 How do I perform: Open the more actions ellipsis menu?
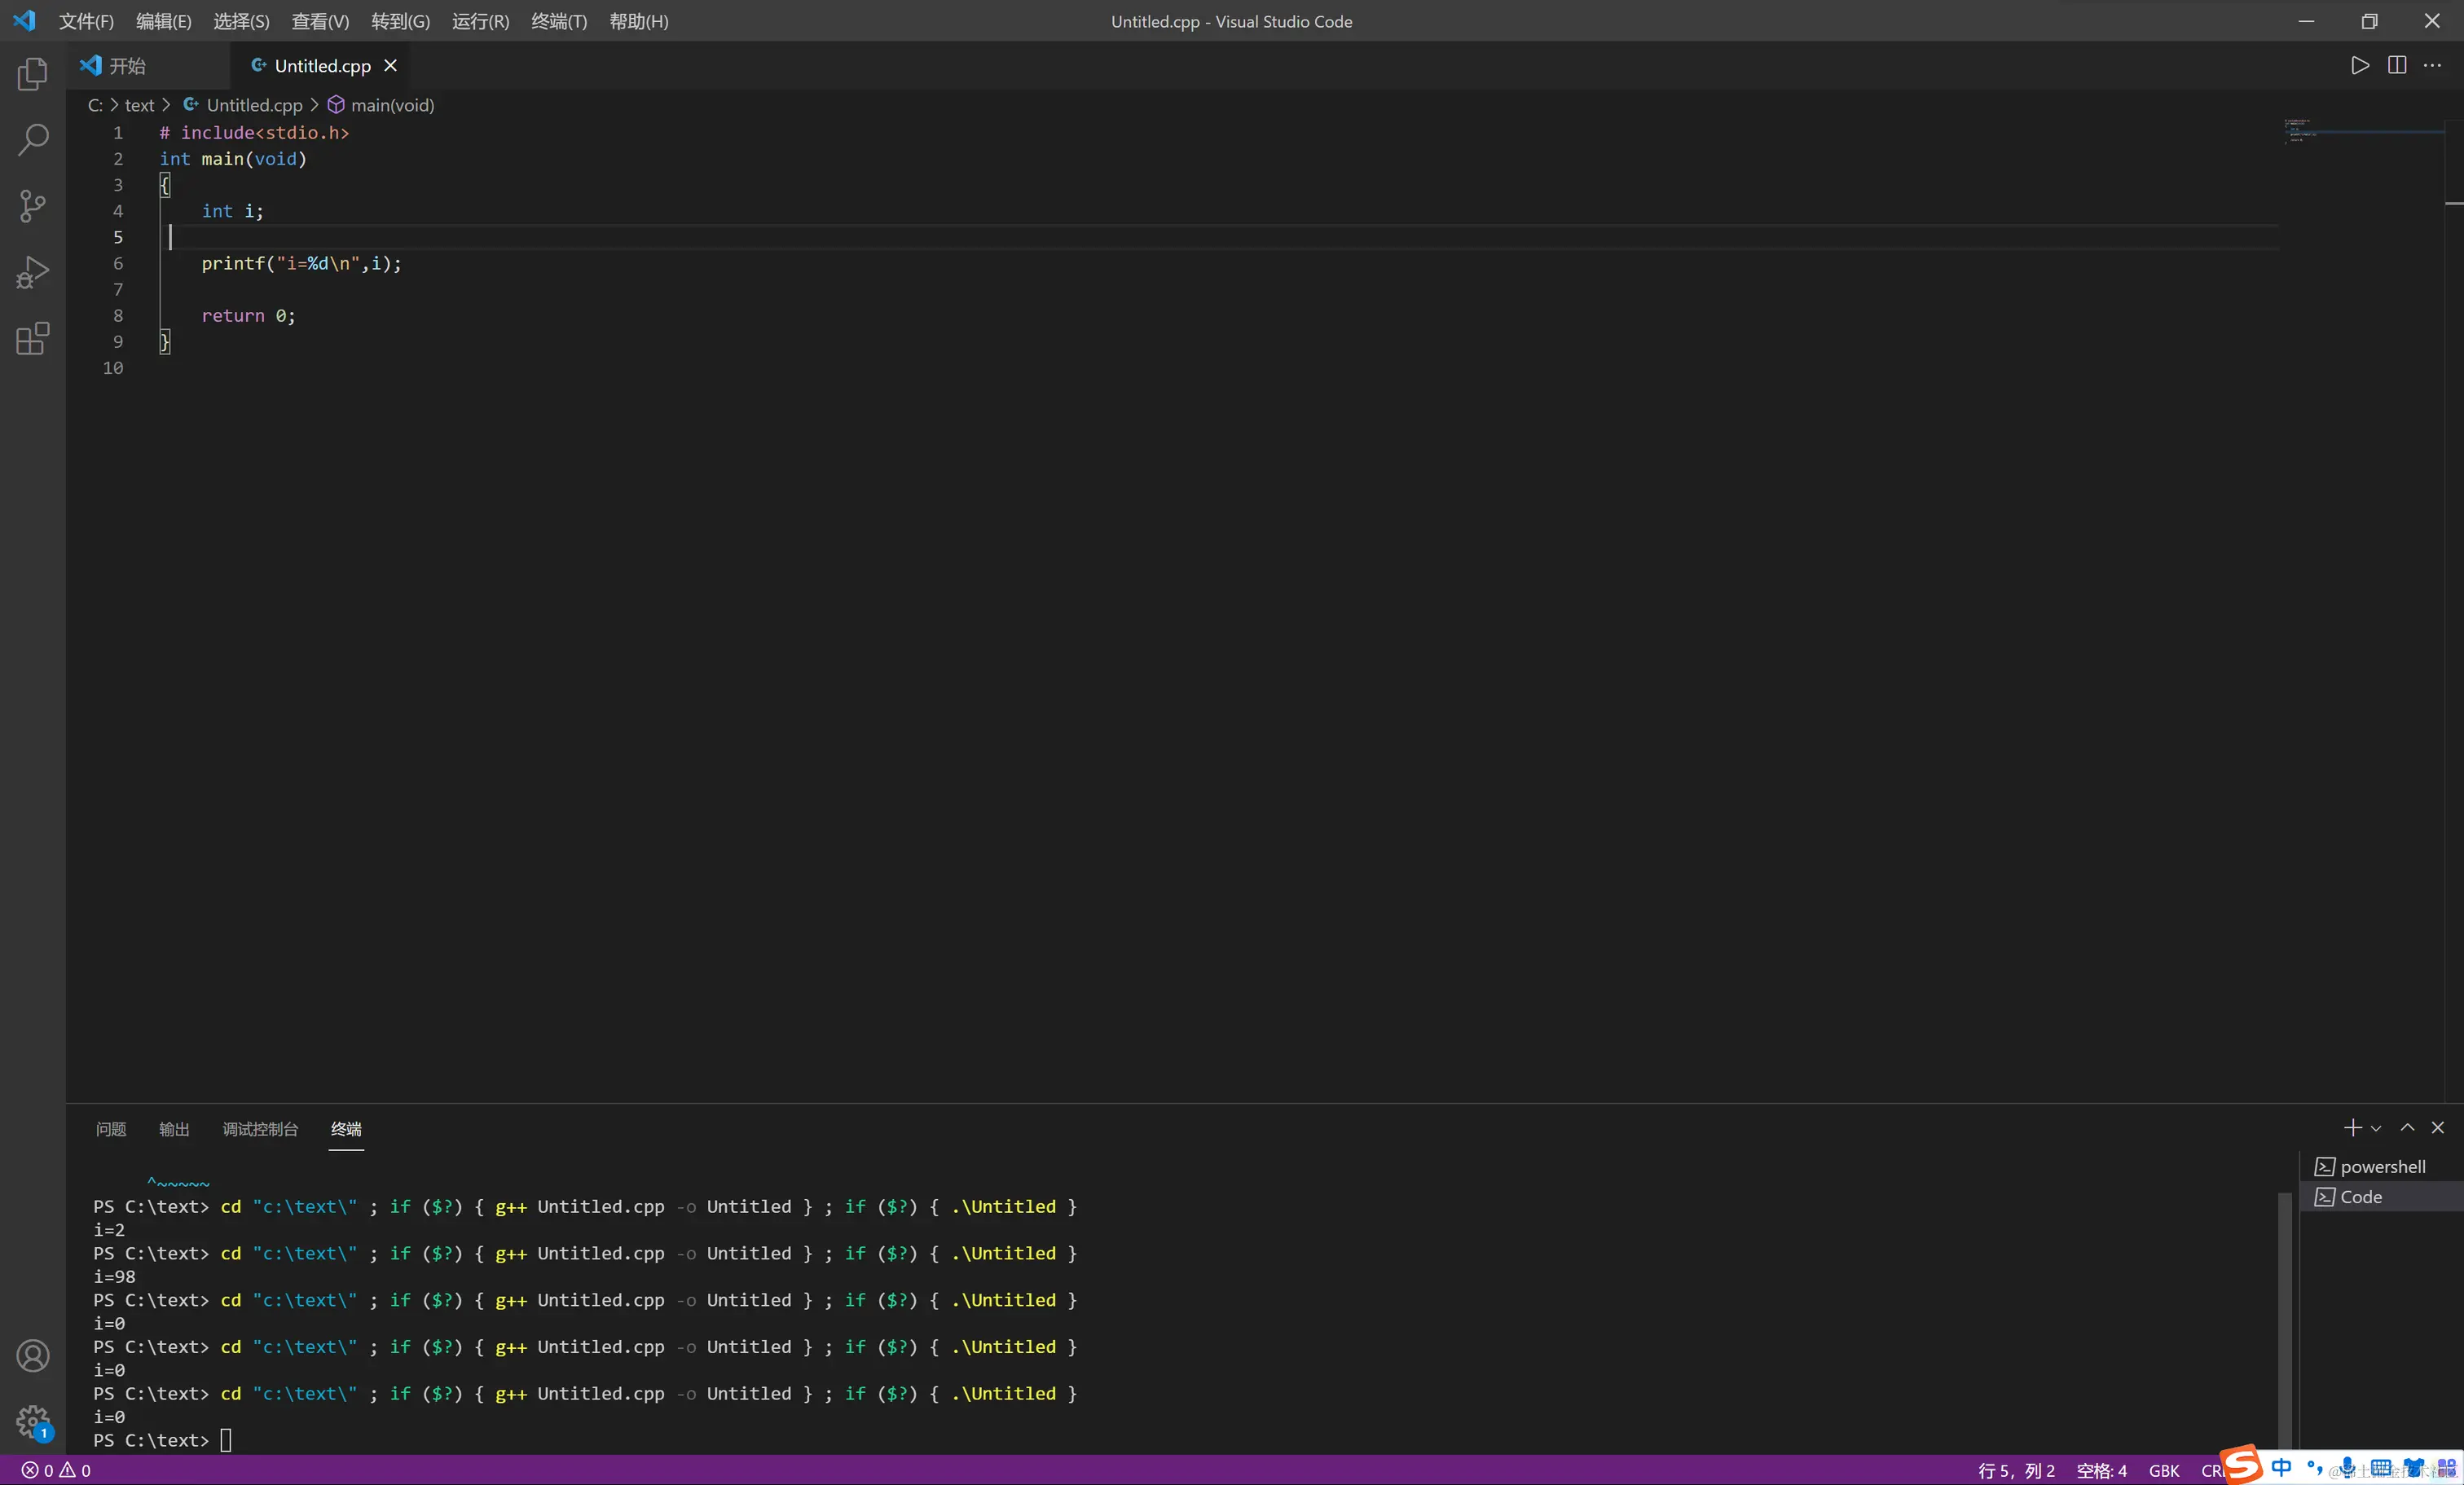pyautogui.click(x=2432, y=66)
